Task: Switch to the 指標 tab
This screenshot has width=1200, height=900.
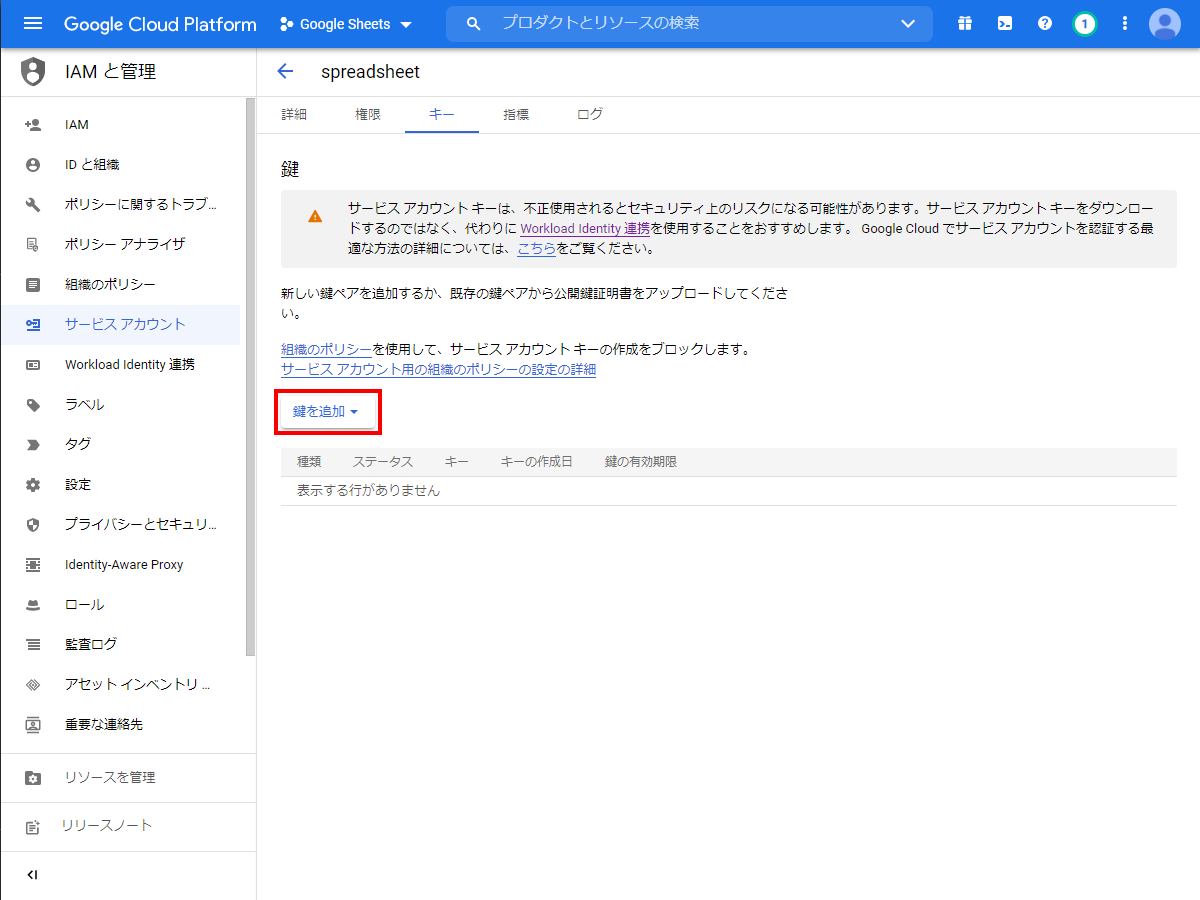Action: click(x=516, y=115)
